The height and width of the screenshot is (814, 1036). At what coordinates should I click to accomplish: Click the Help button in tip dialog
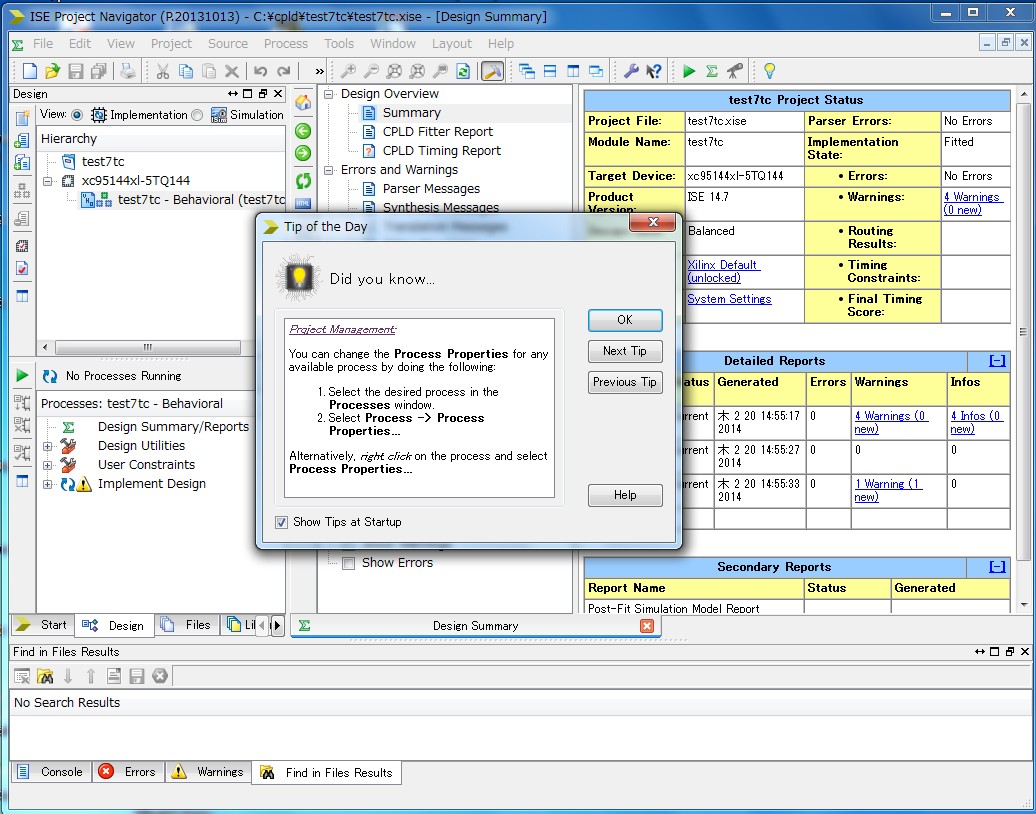pos(625,496)
